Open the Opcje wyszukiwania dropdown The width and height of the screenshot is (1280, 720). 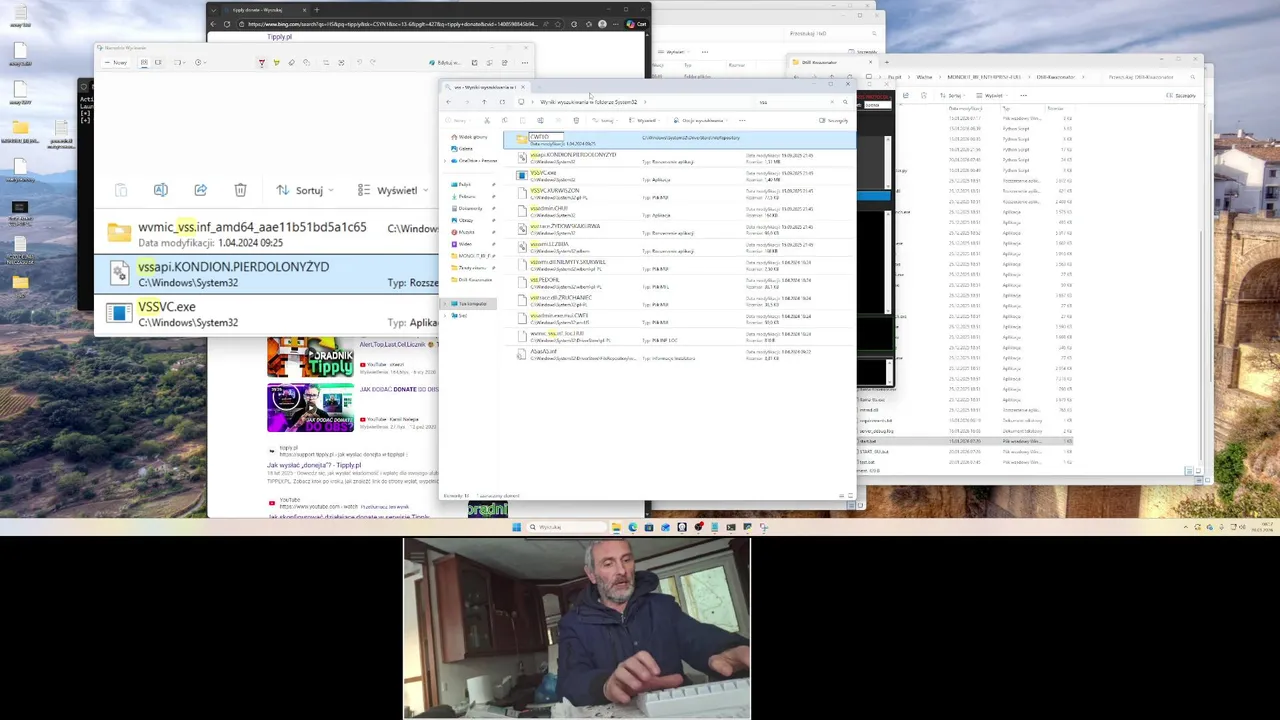[701, 120]
